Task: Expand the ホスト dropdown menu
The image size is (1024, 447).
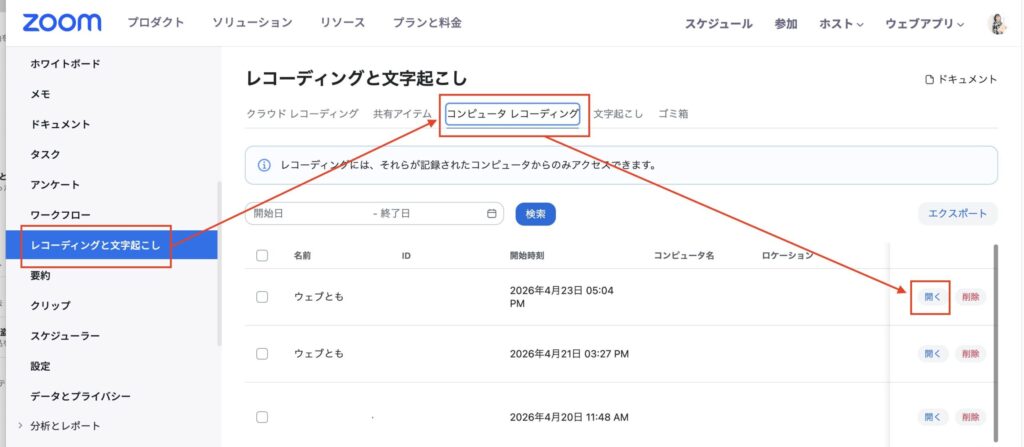Action: coord(843,23)
